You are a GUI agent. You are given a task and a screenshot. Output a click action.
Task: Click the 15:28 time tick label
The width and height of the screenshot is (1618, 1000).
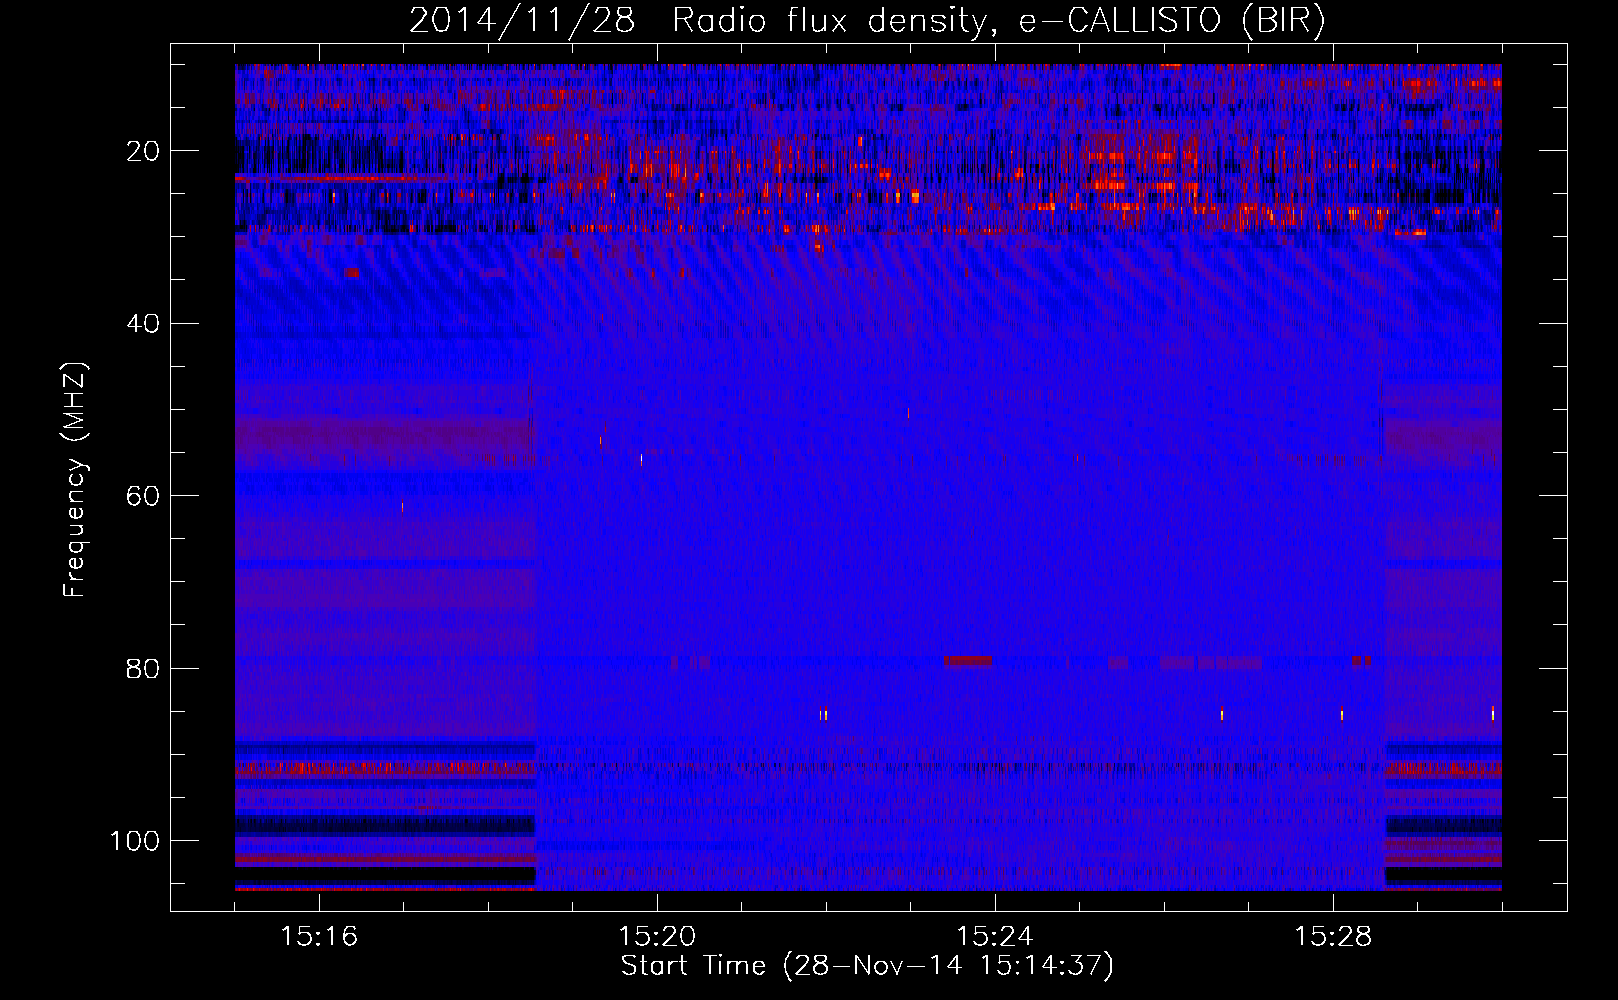[1333, 936]
